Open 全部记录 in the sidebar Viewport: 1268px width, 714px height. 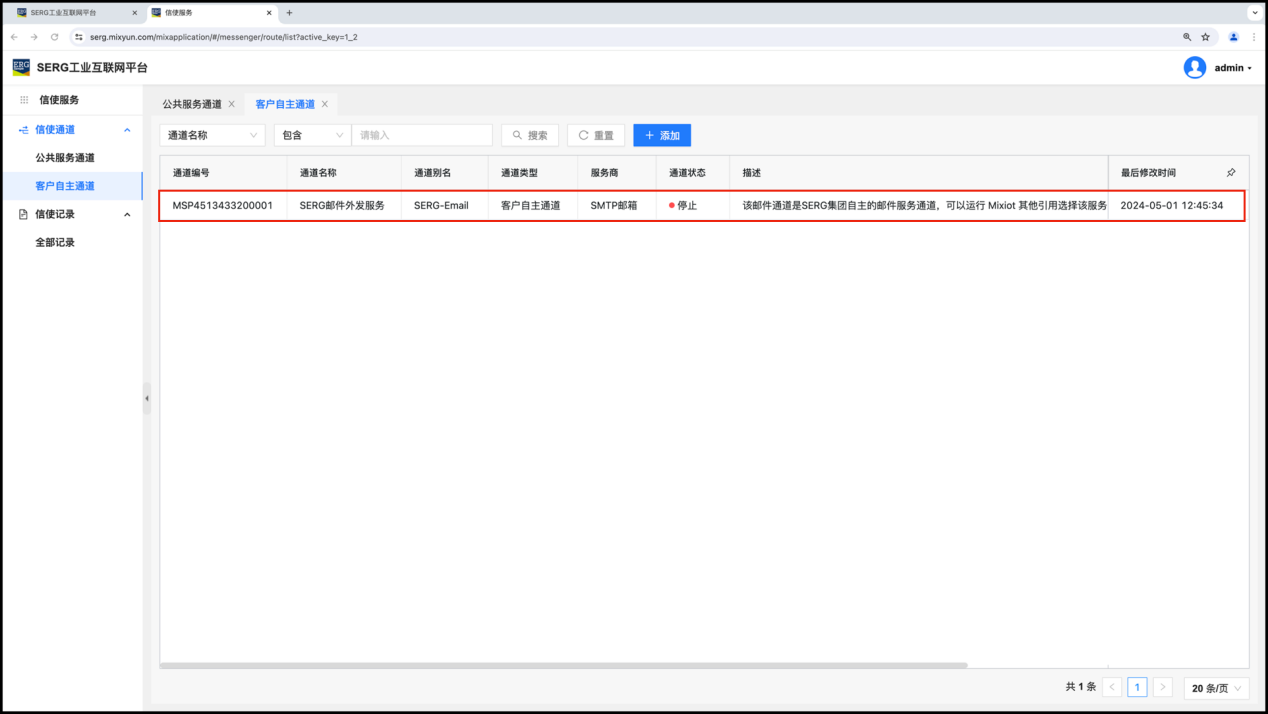55,242
